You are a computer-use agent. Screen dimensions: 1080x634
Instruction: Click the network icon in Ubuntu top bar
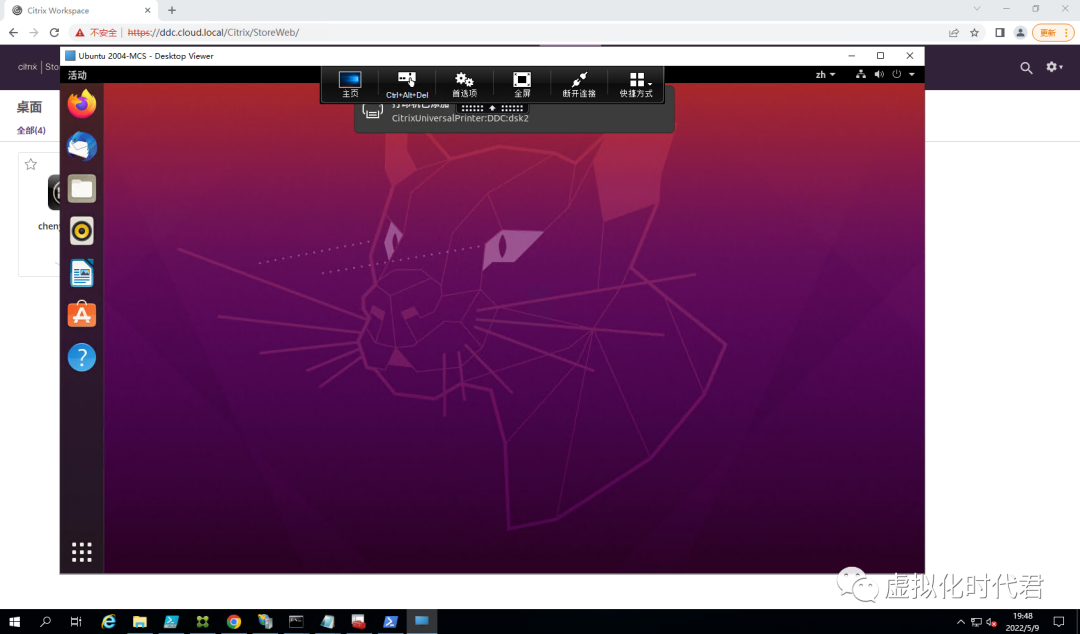pyautogui.click(x=860, y=74)
